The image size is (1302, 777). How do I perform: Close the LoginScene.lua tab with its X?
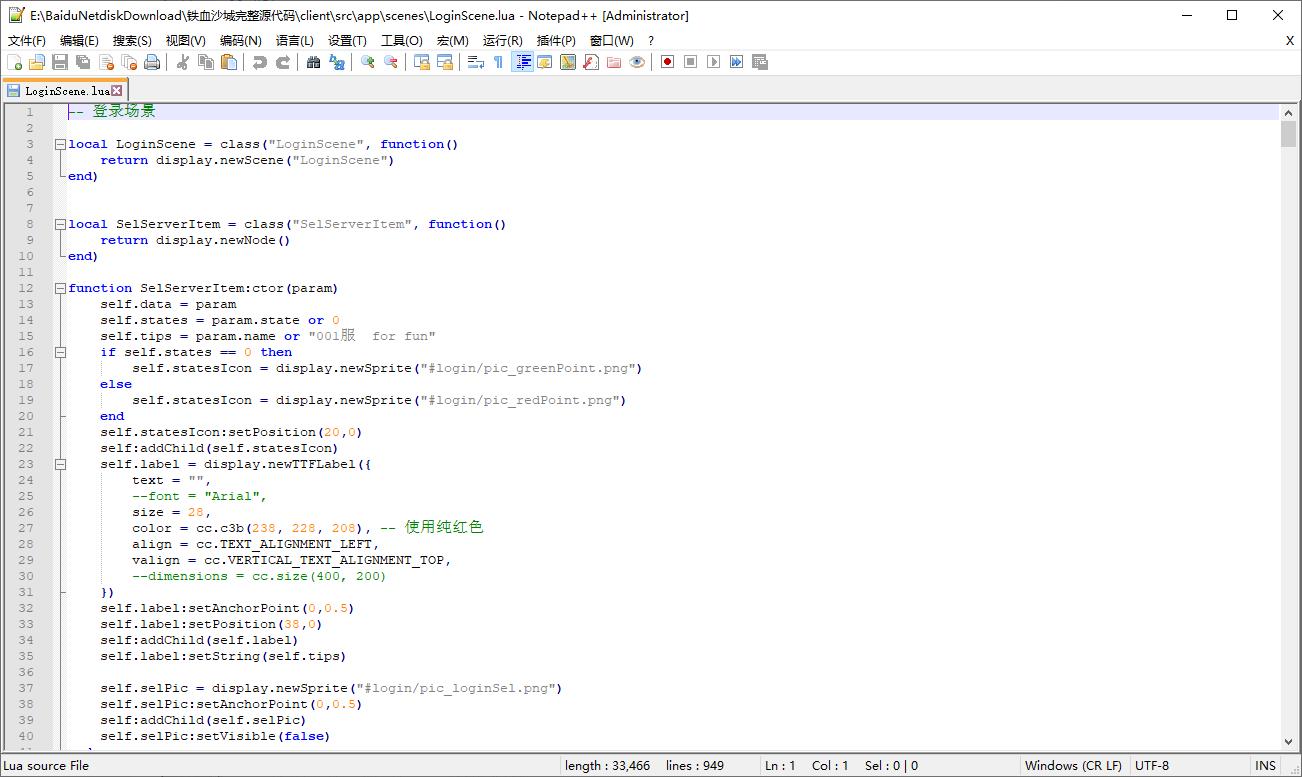click(x=117, y=91)
